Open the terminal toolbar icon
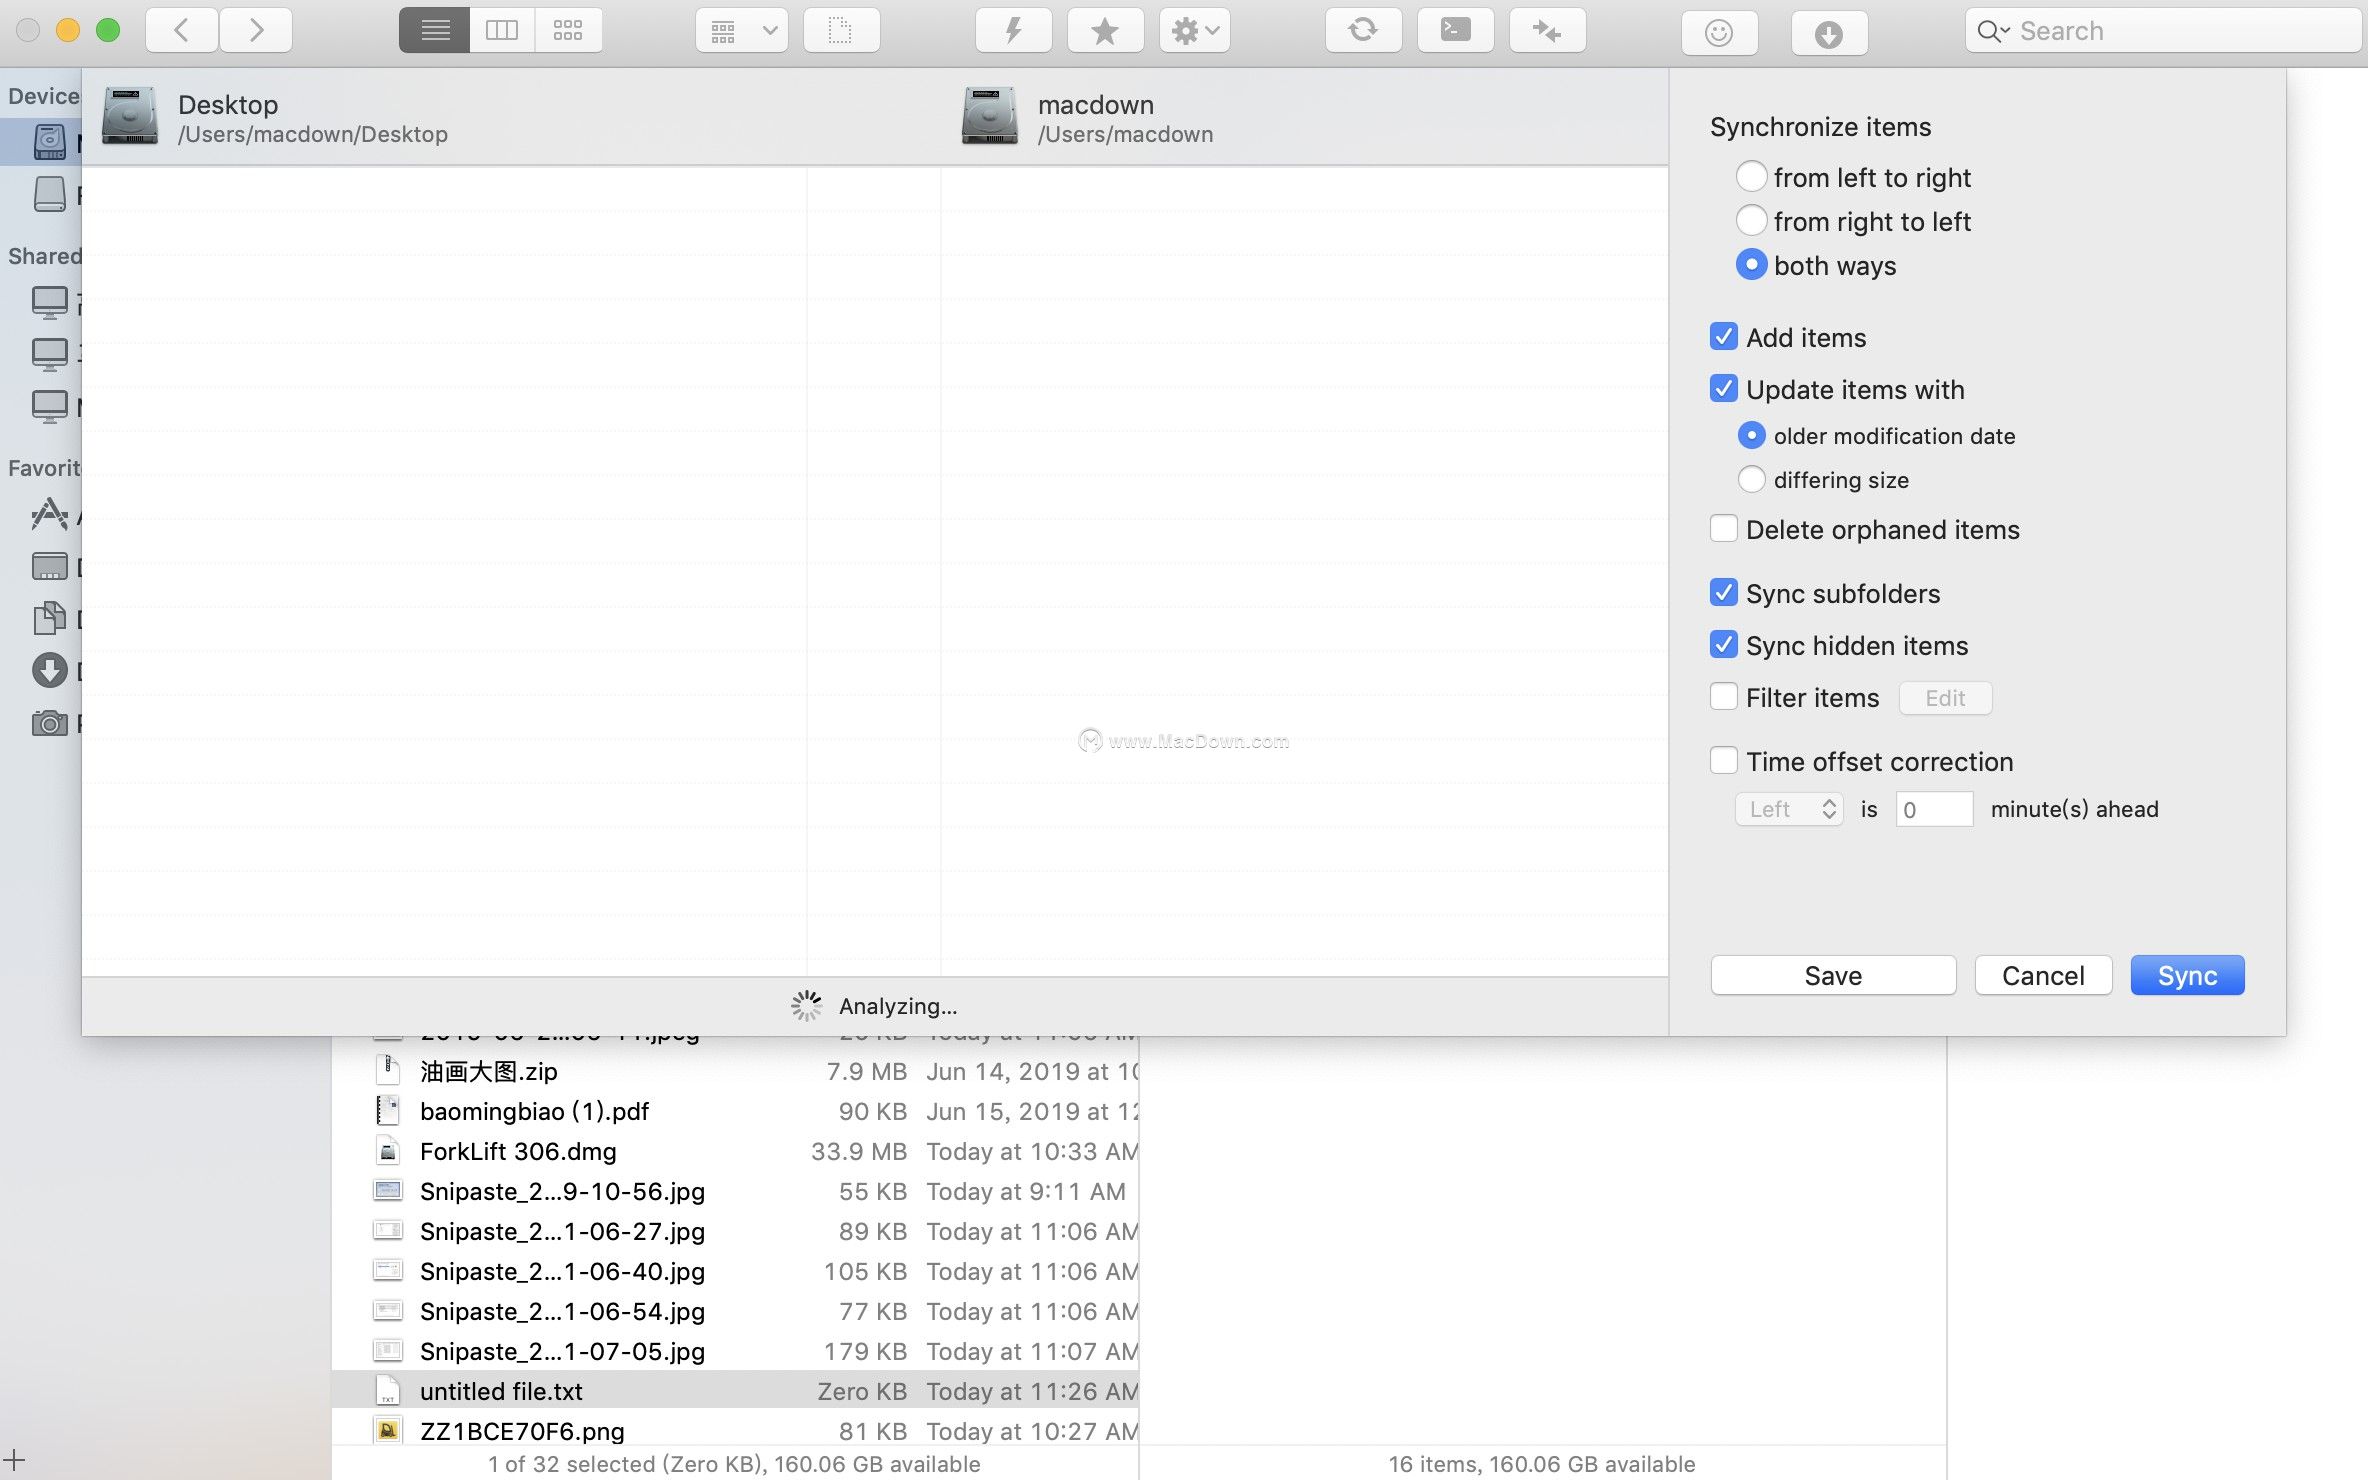 tap(1455, 31)
